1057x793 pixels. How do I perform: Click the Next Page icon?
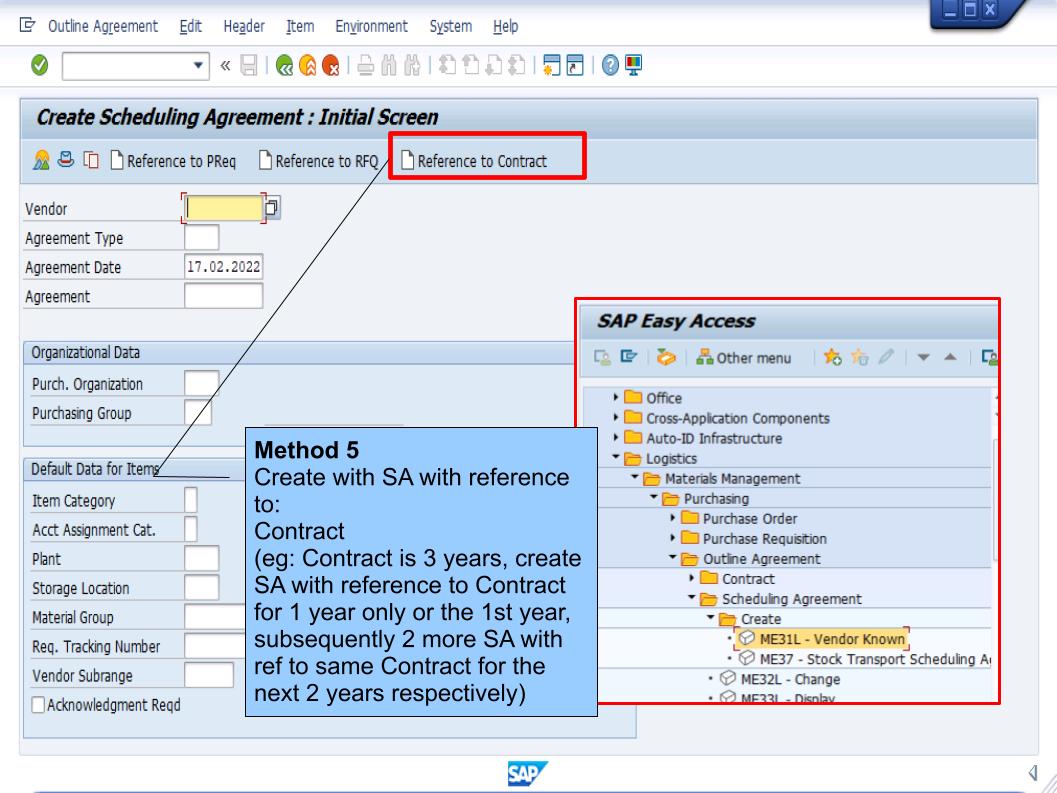[x=493, y=65]
